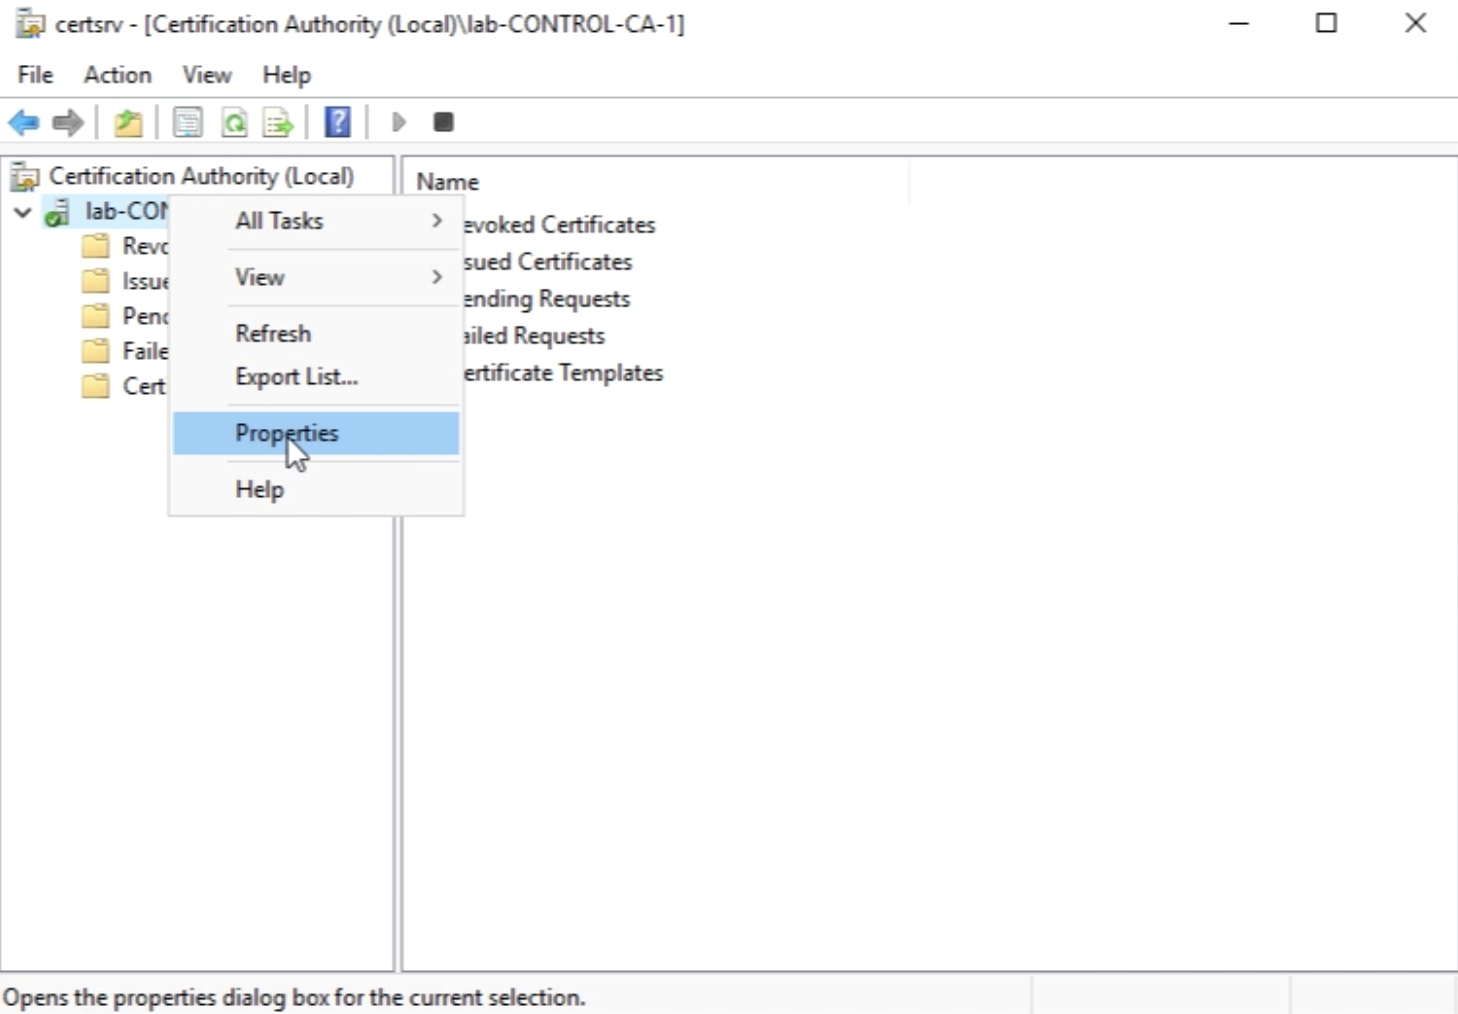Screen dimensions: 1458x1014
Task: Choose Properties from the context menu
Action: click(287, 434)
